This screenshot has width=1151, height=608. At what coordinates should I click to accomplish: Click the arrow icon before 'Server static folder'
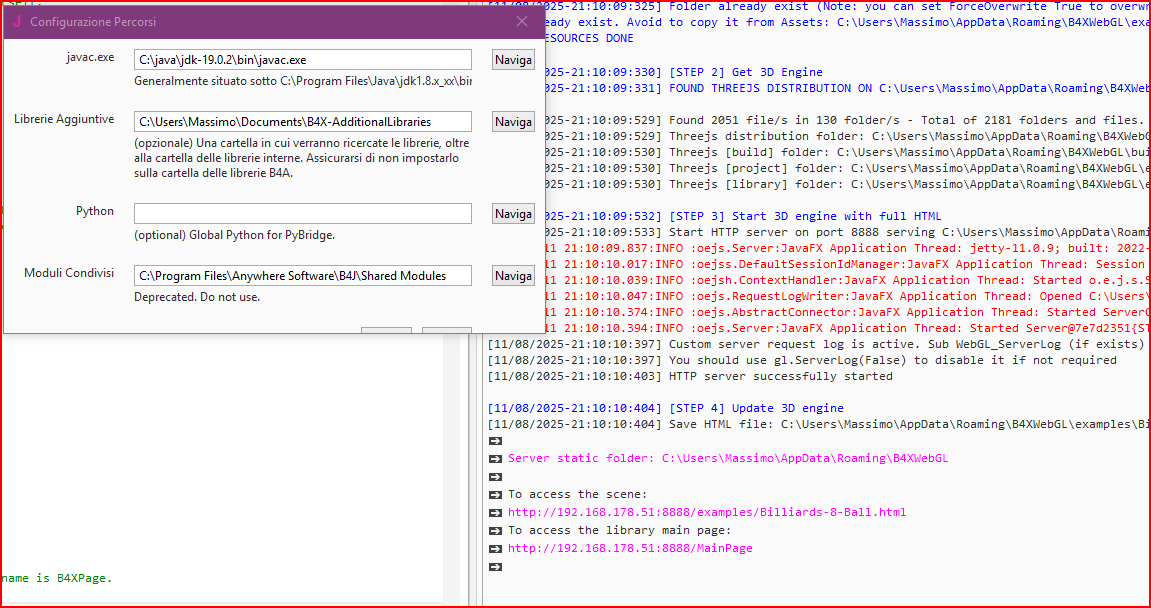tap(495, 458)
